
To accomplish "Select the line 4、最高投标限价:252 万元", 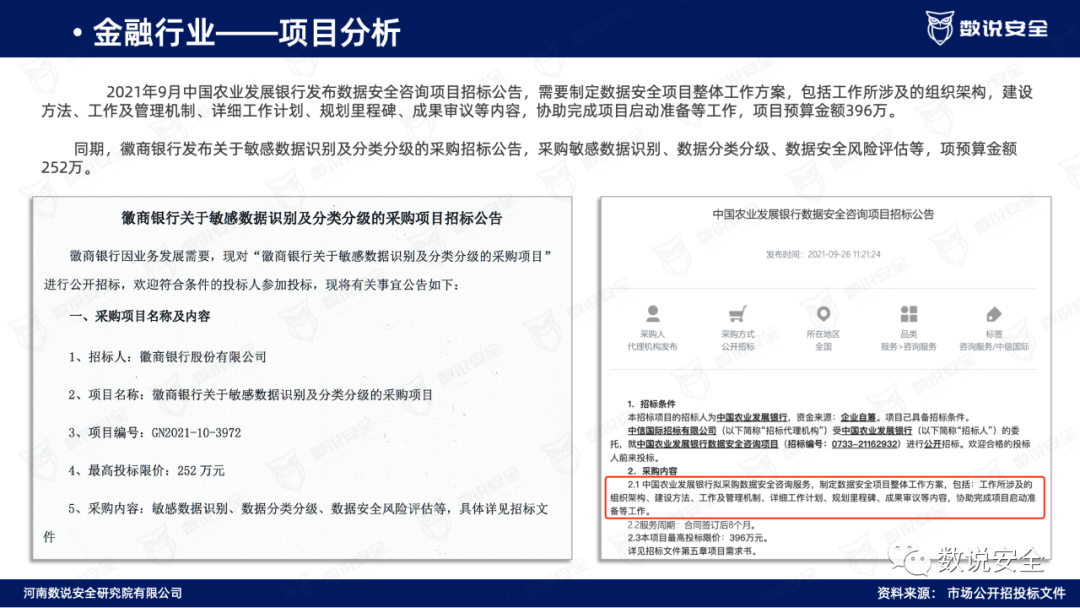I will pyautogui.click(x=147, y=470).
